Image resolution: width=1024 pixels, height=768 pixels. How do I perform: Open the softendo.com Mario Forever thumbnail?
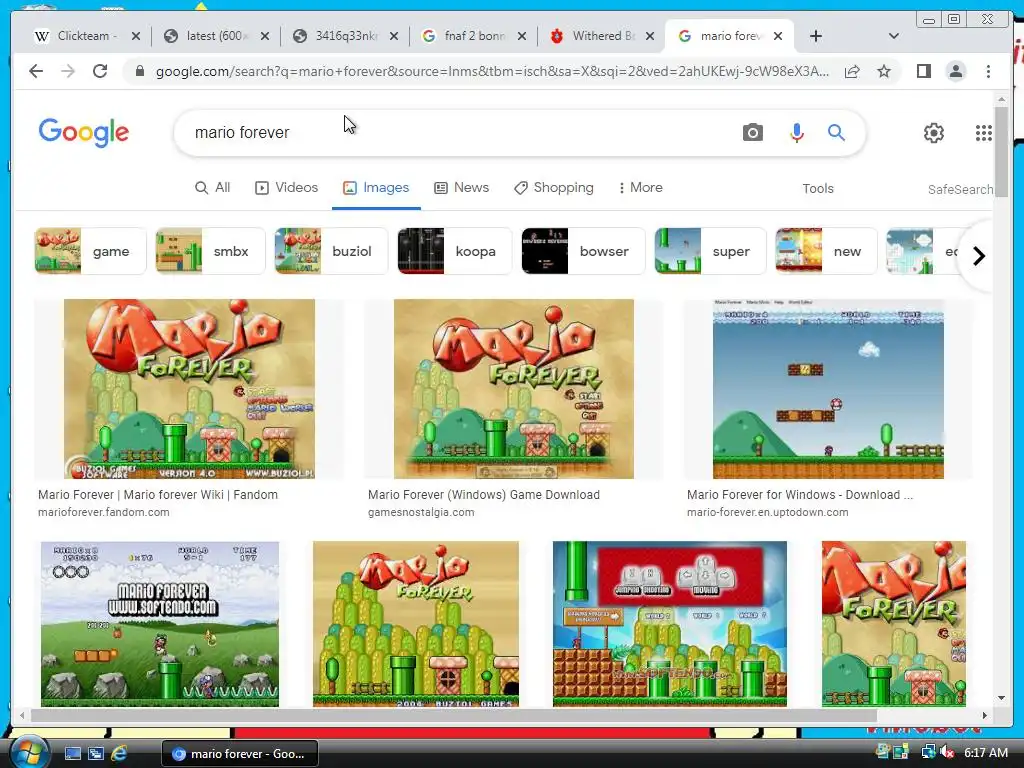[160, 624]
